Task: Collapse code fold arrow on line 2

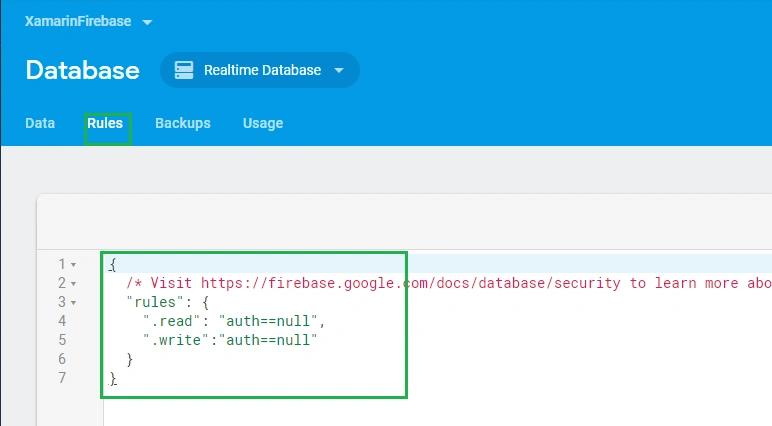Action: (73, 284)
